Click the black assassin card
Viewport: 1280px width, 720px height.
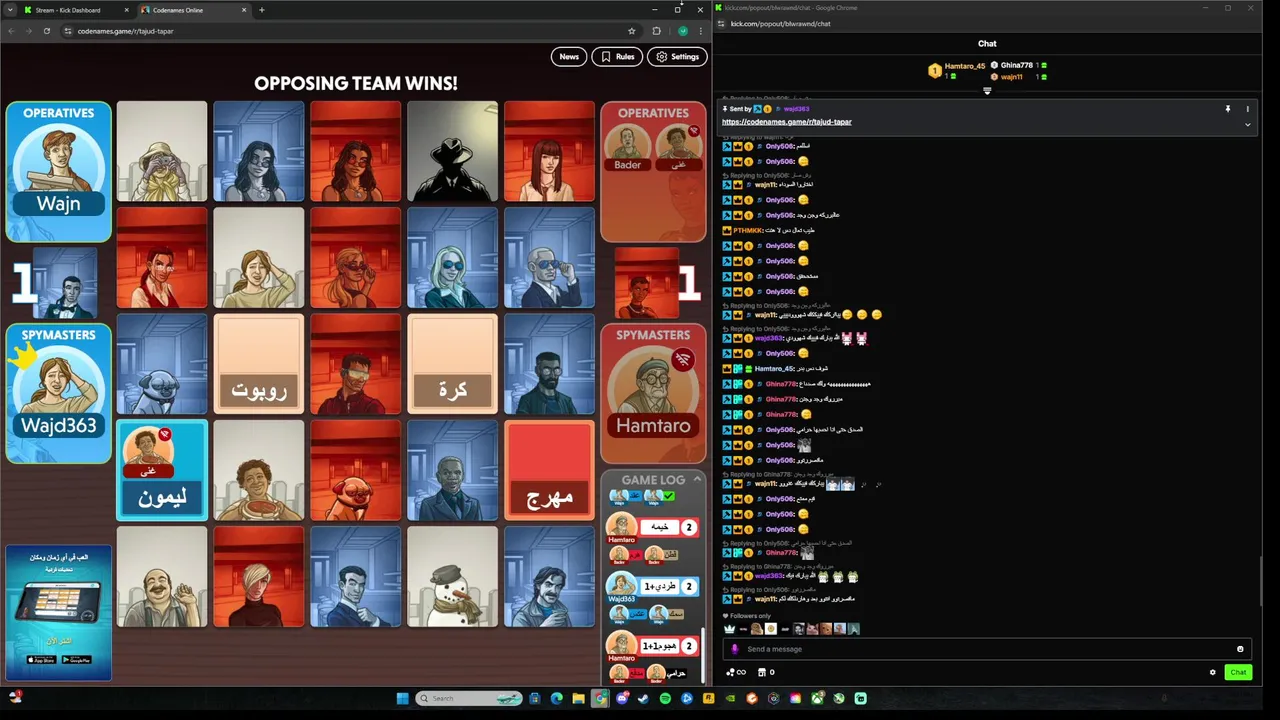452,151
